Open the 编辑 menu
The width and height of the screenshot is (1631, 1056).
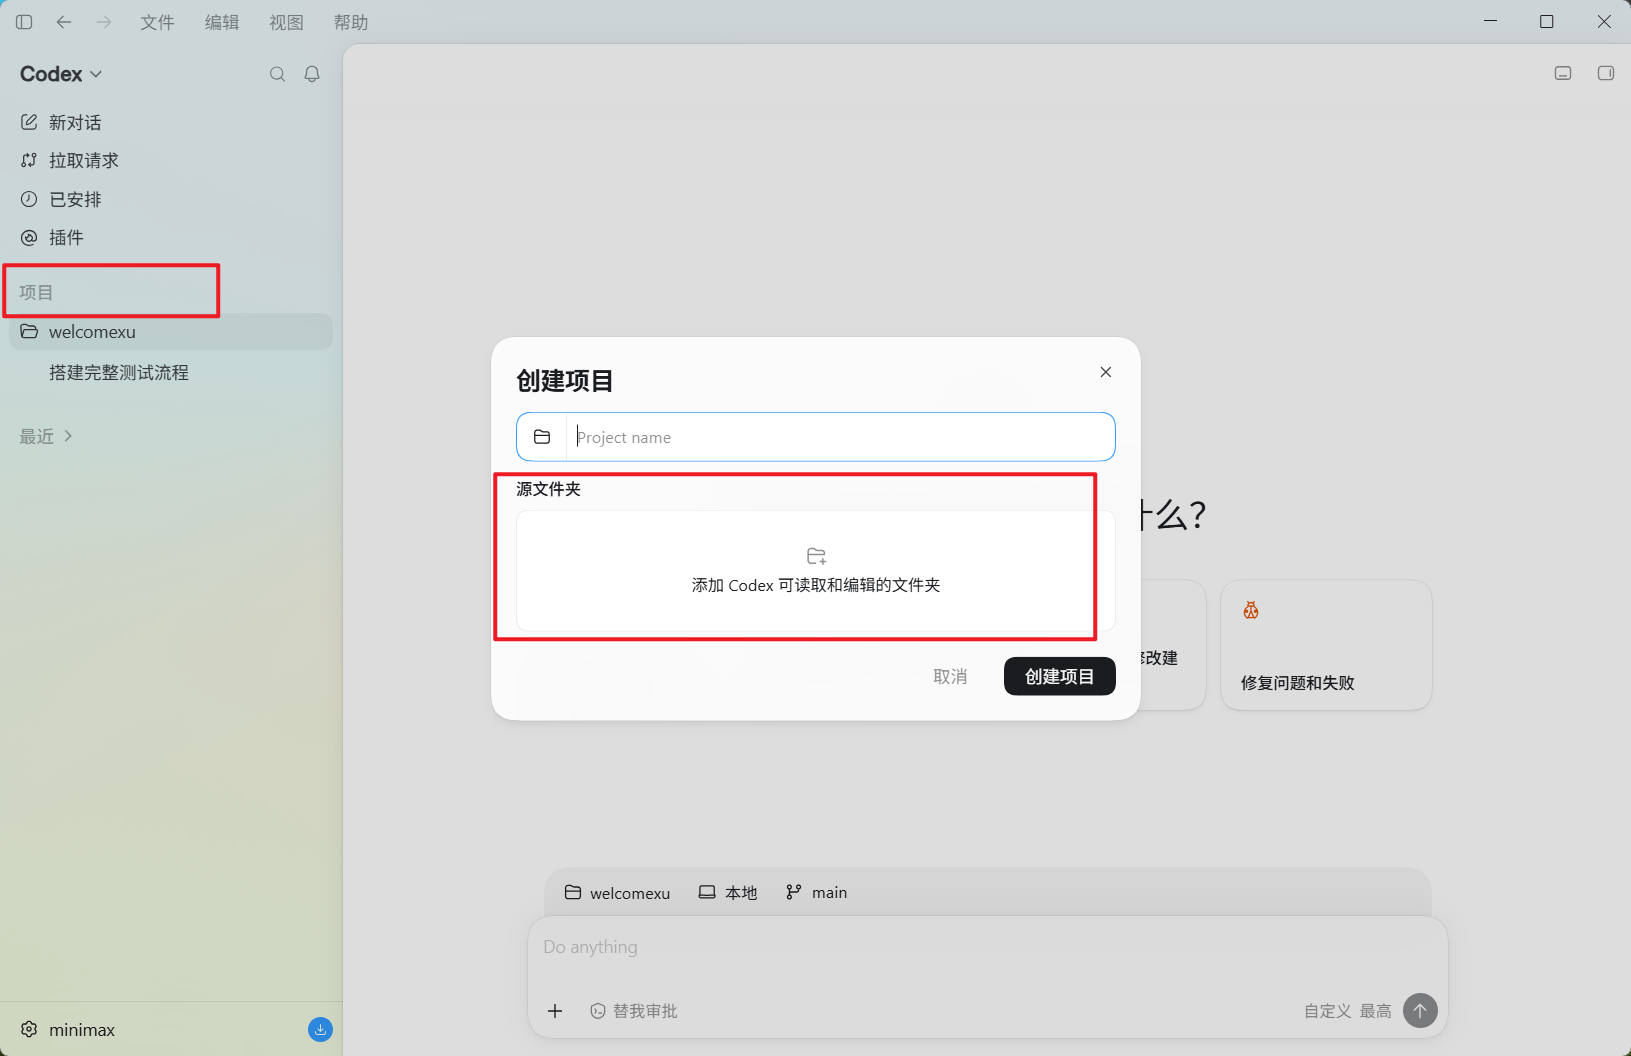pos(222,22)
